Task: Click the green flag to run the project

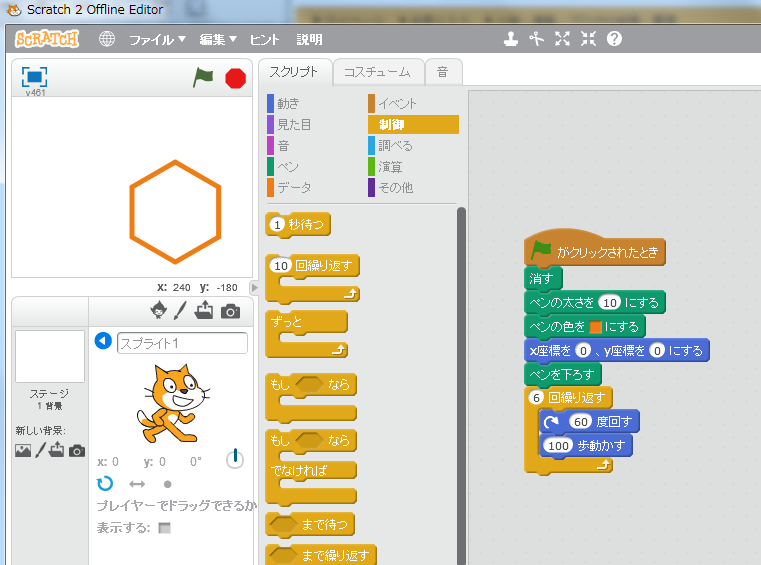Action: tap(203, 77)
